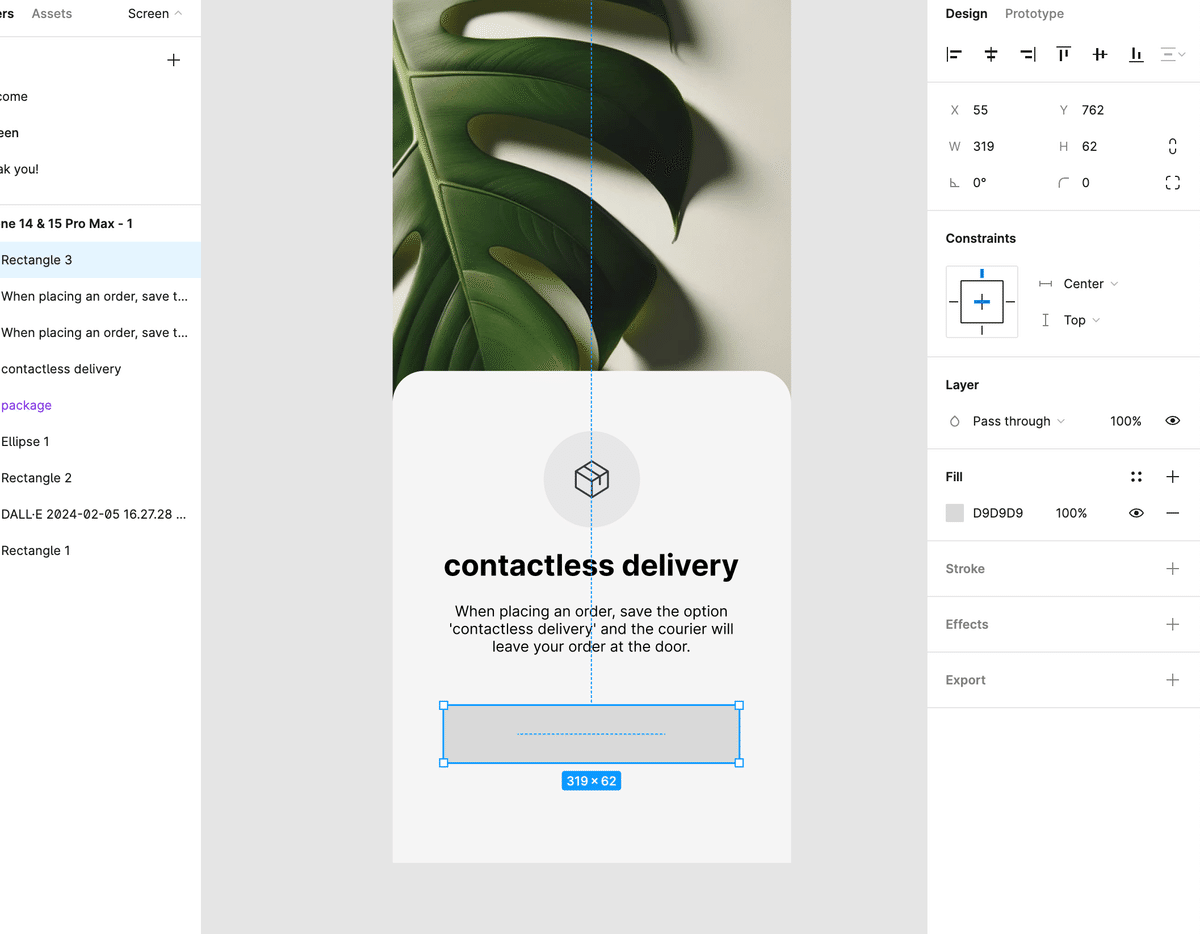1200x934 pixels.
Task: Select the Rectangle 2 layer
Action: (100, 478)
